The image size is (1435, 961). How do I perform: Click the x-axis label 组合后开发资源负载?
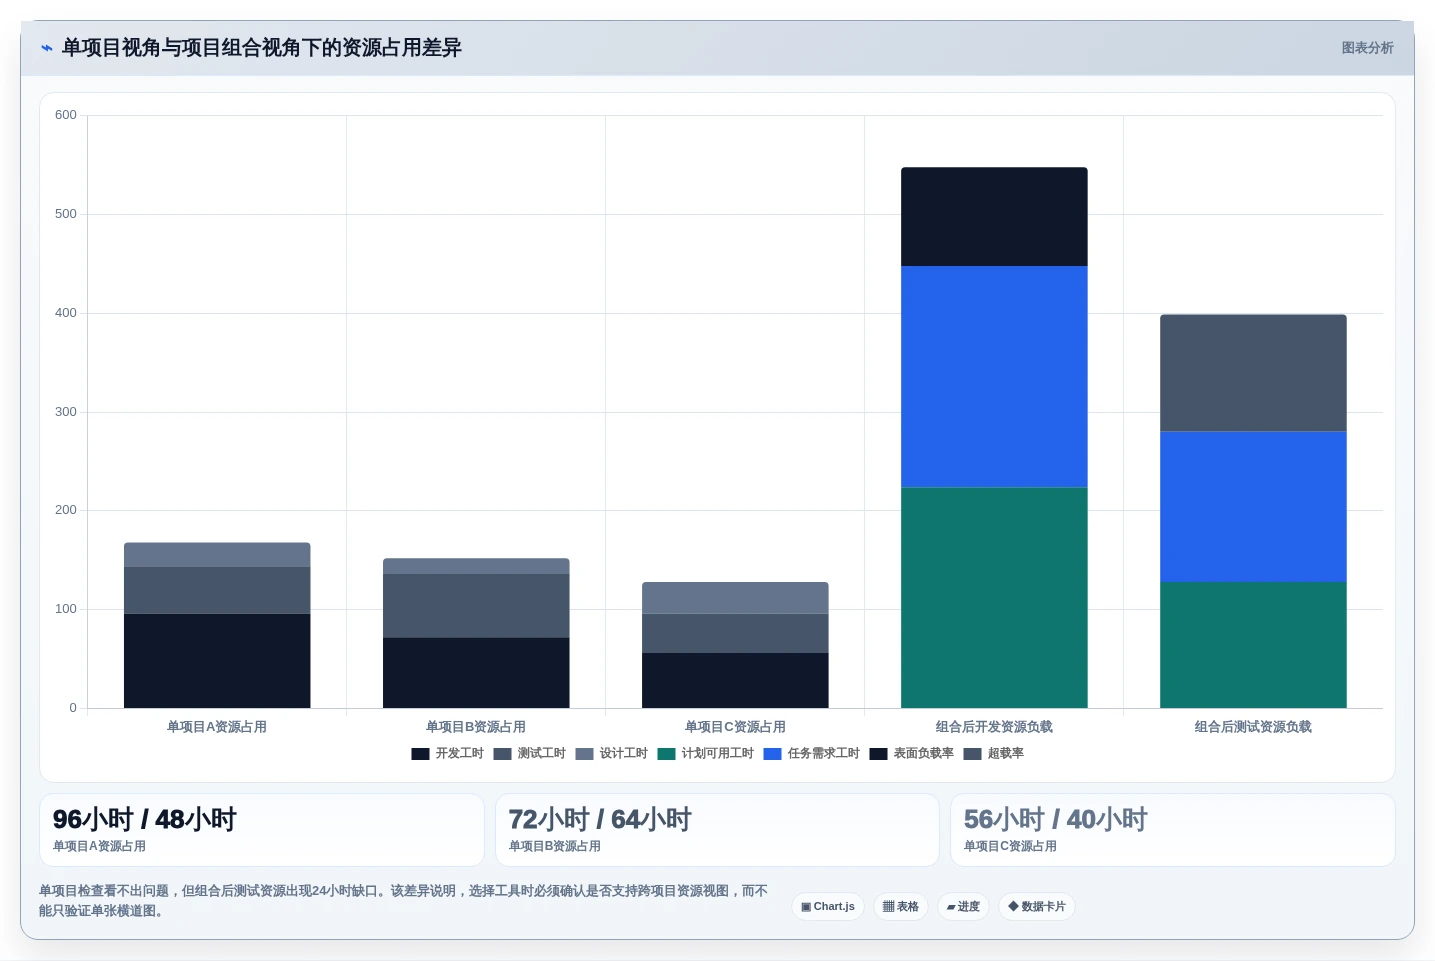994,727
